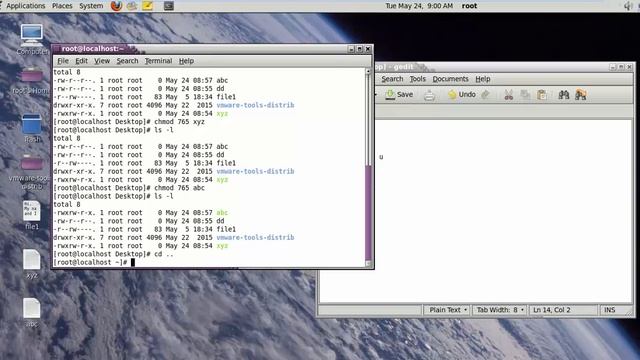Click the INS indicator in gedit's status bar

click(609, 310)
